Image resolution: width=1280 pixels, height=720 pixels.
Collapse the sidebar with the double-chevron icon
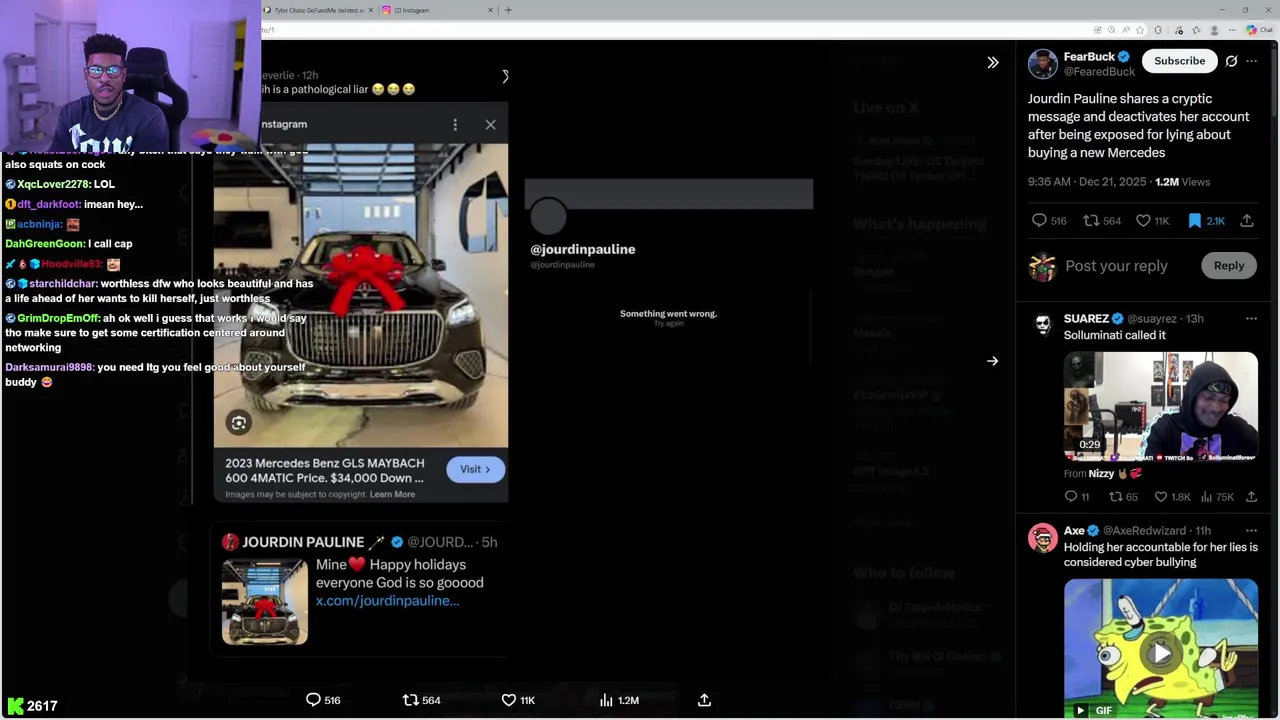point(992,63)
